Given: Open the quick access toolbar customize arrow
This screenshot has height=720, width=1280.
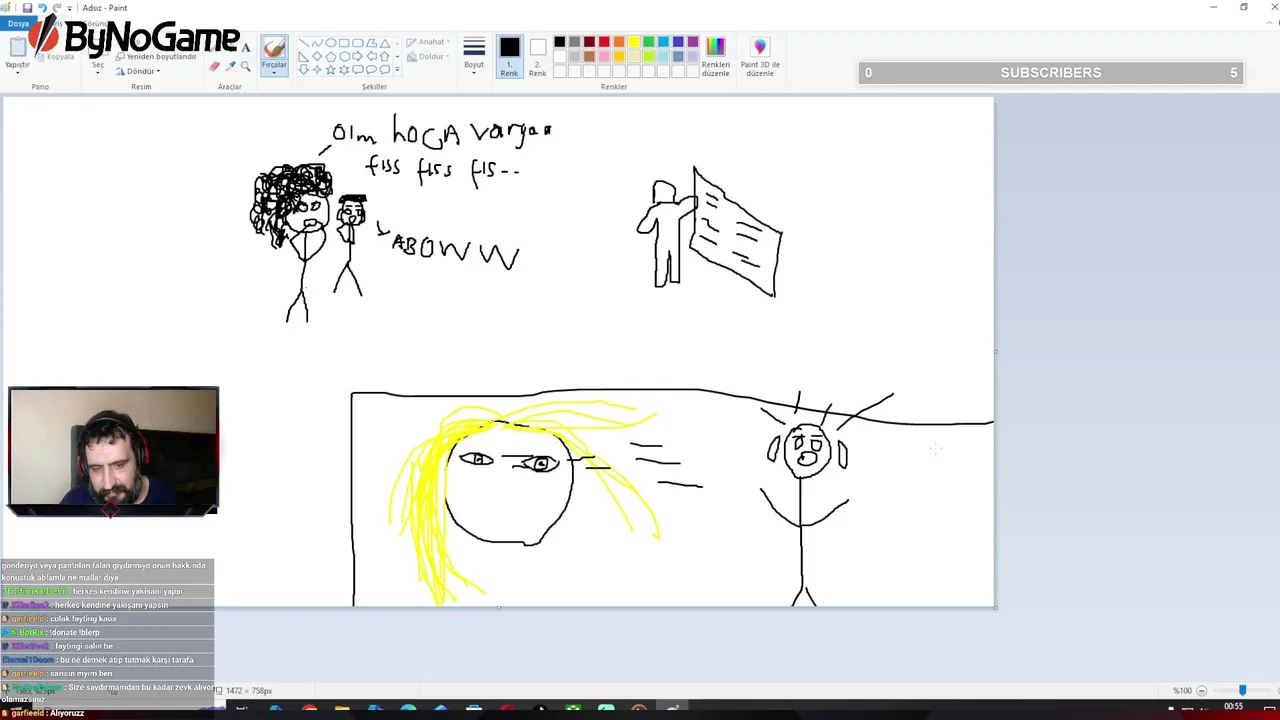Looking at the screenshot, I should tap(69, 8).
